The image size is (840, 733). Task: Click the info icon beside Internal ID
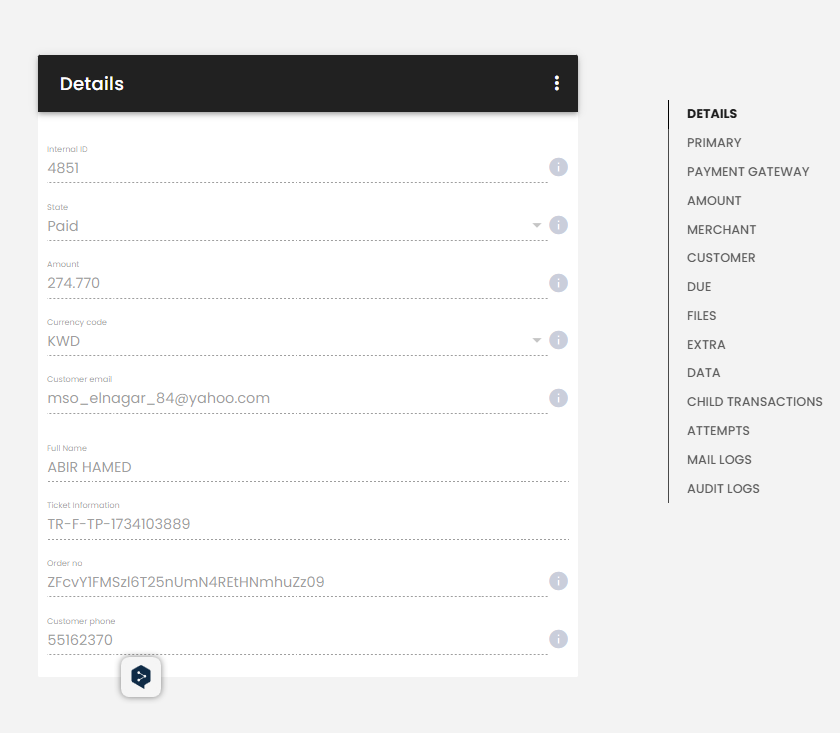[x=558, y=167]
